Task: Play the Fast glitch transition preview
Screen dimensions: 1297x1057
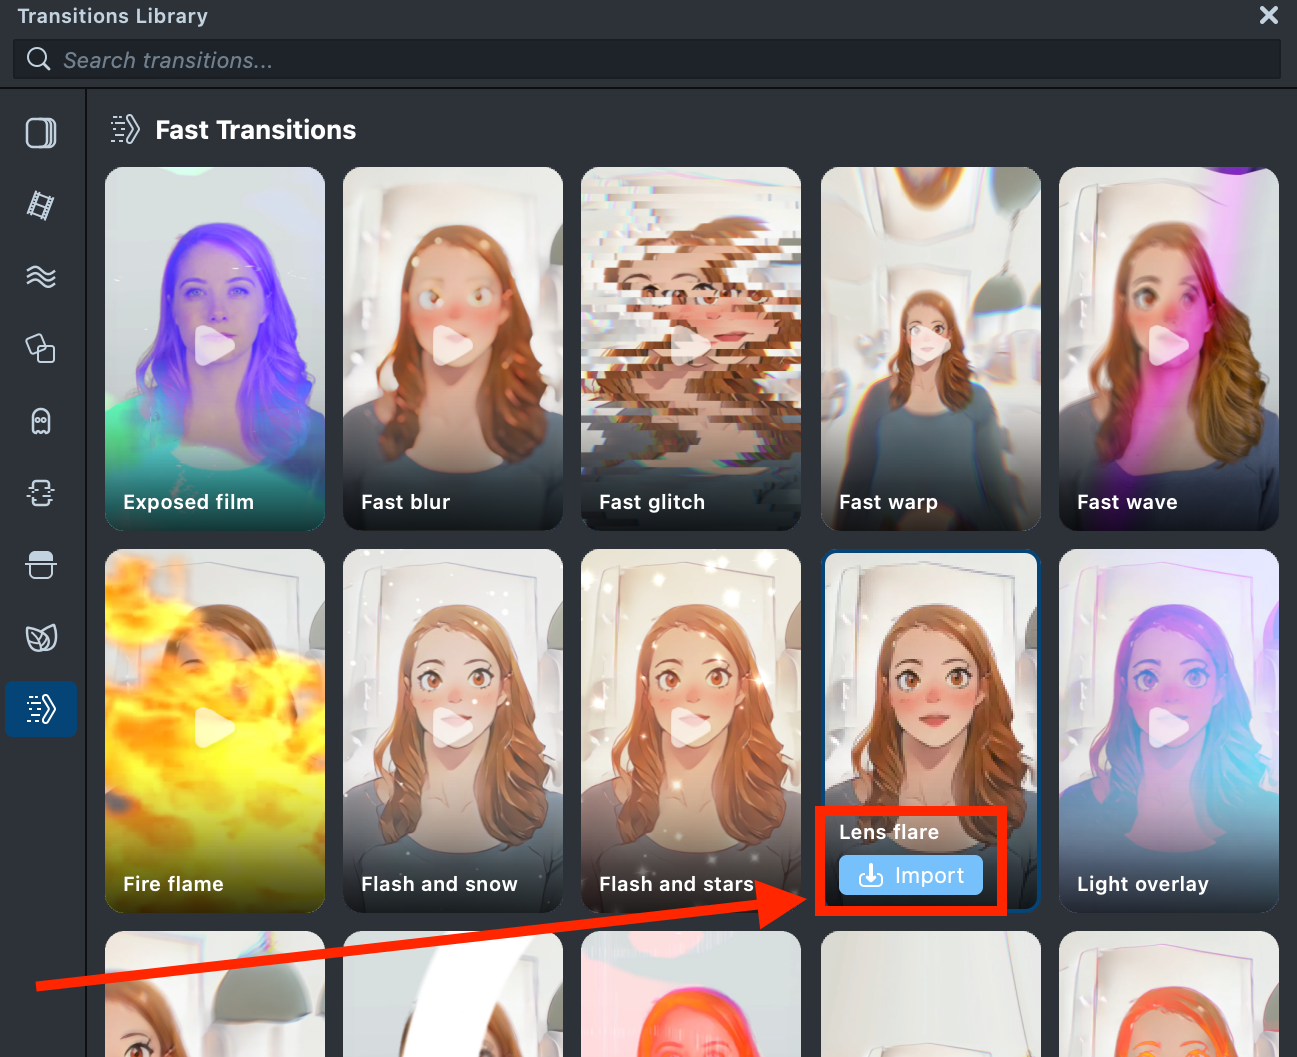Action: [x=690, y=346]
